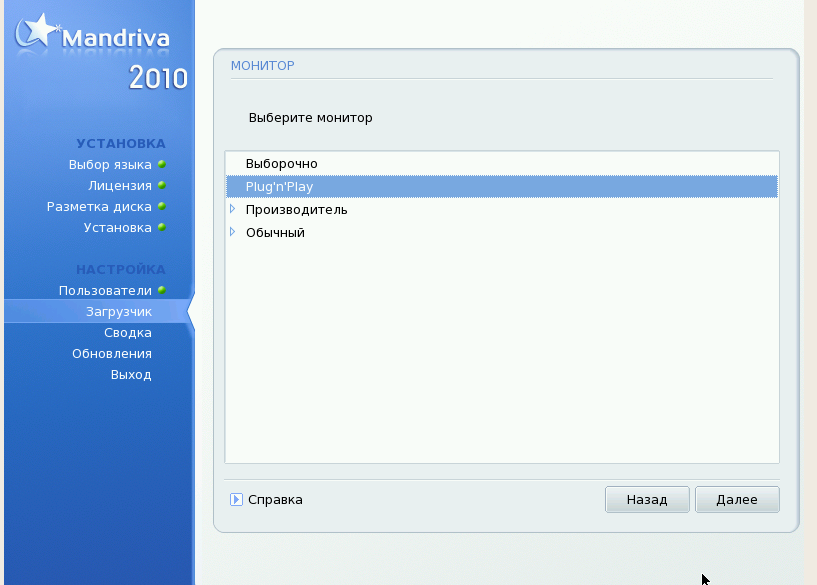The image size is (817, 585).
Task: Open Справка help icon
Action: (236, 500)
